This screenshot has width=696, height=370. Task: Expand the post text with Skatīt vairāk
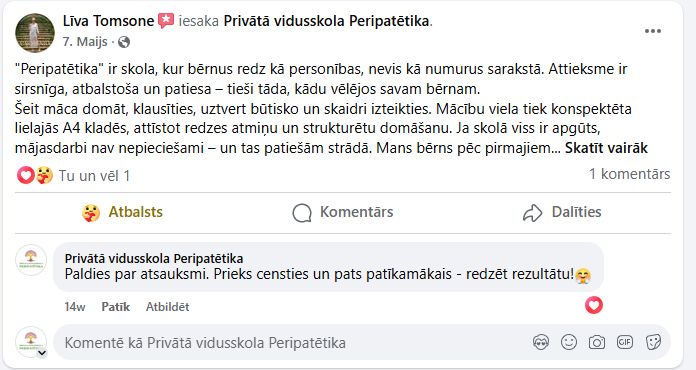(606, 148)
